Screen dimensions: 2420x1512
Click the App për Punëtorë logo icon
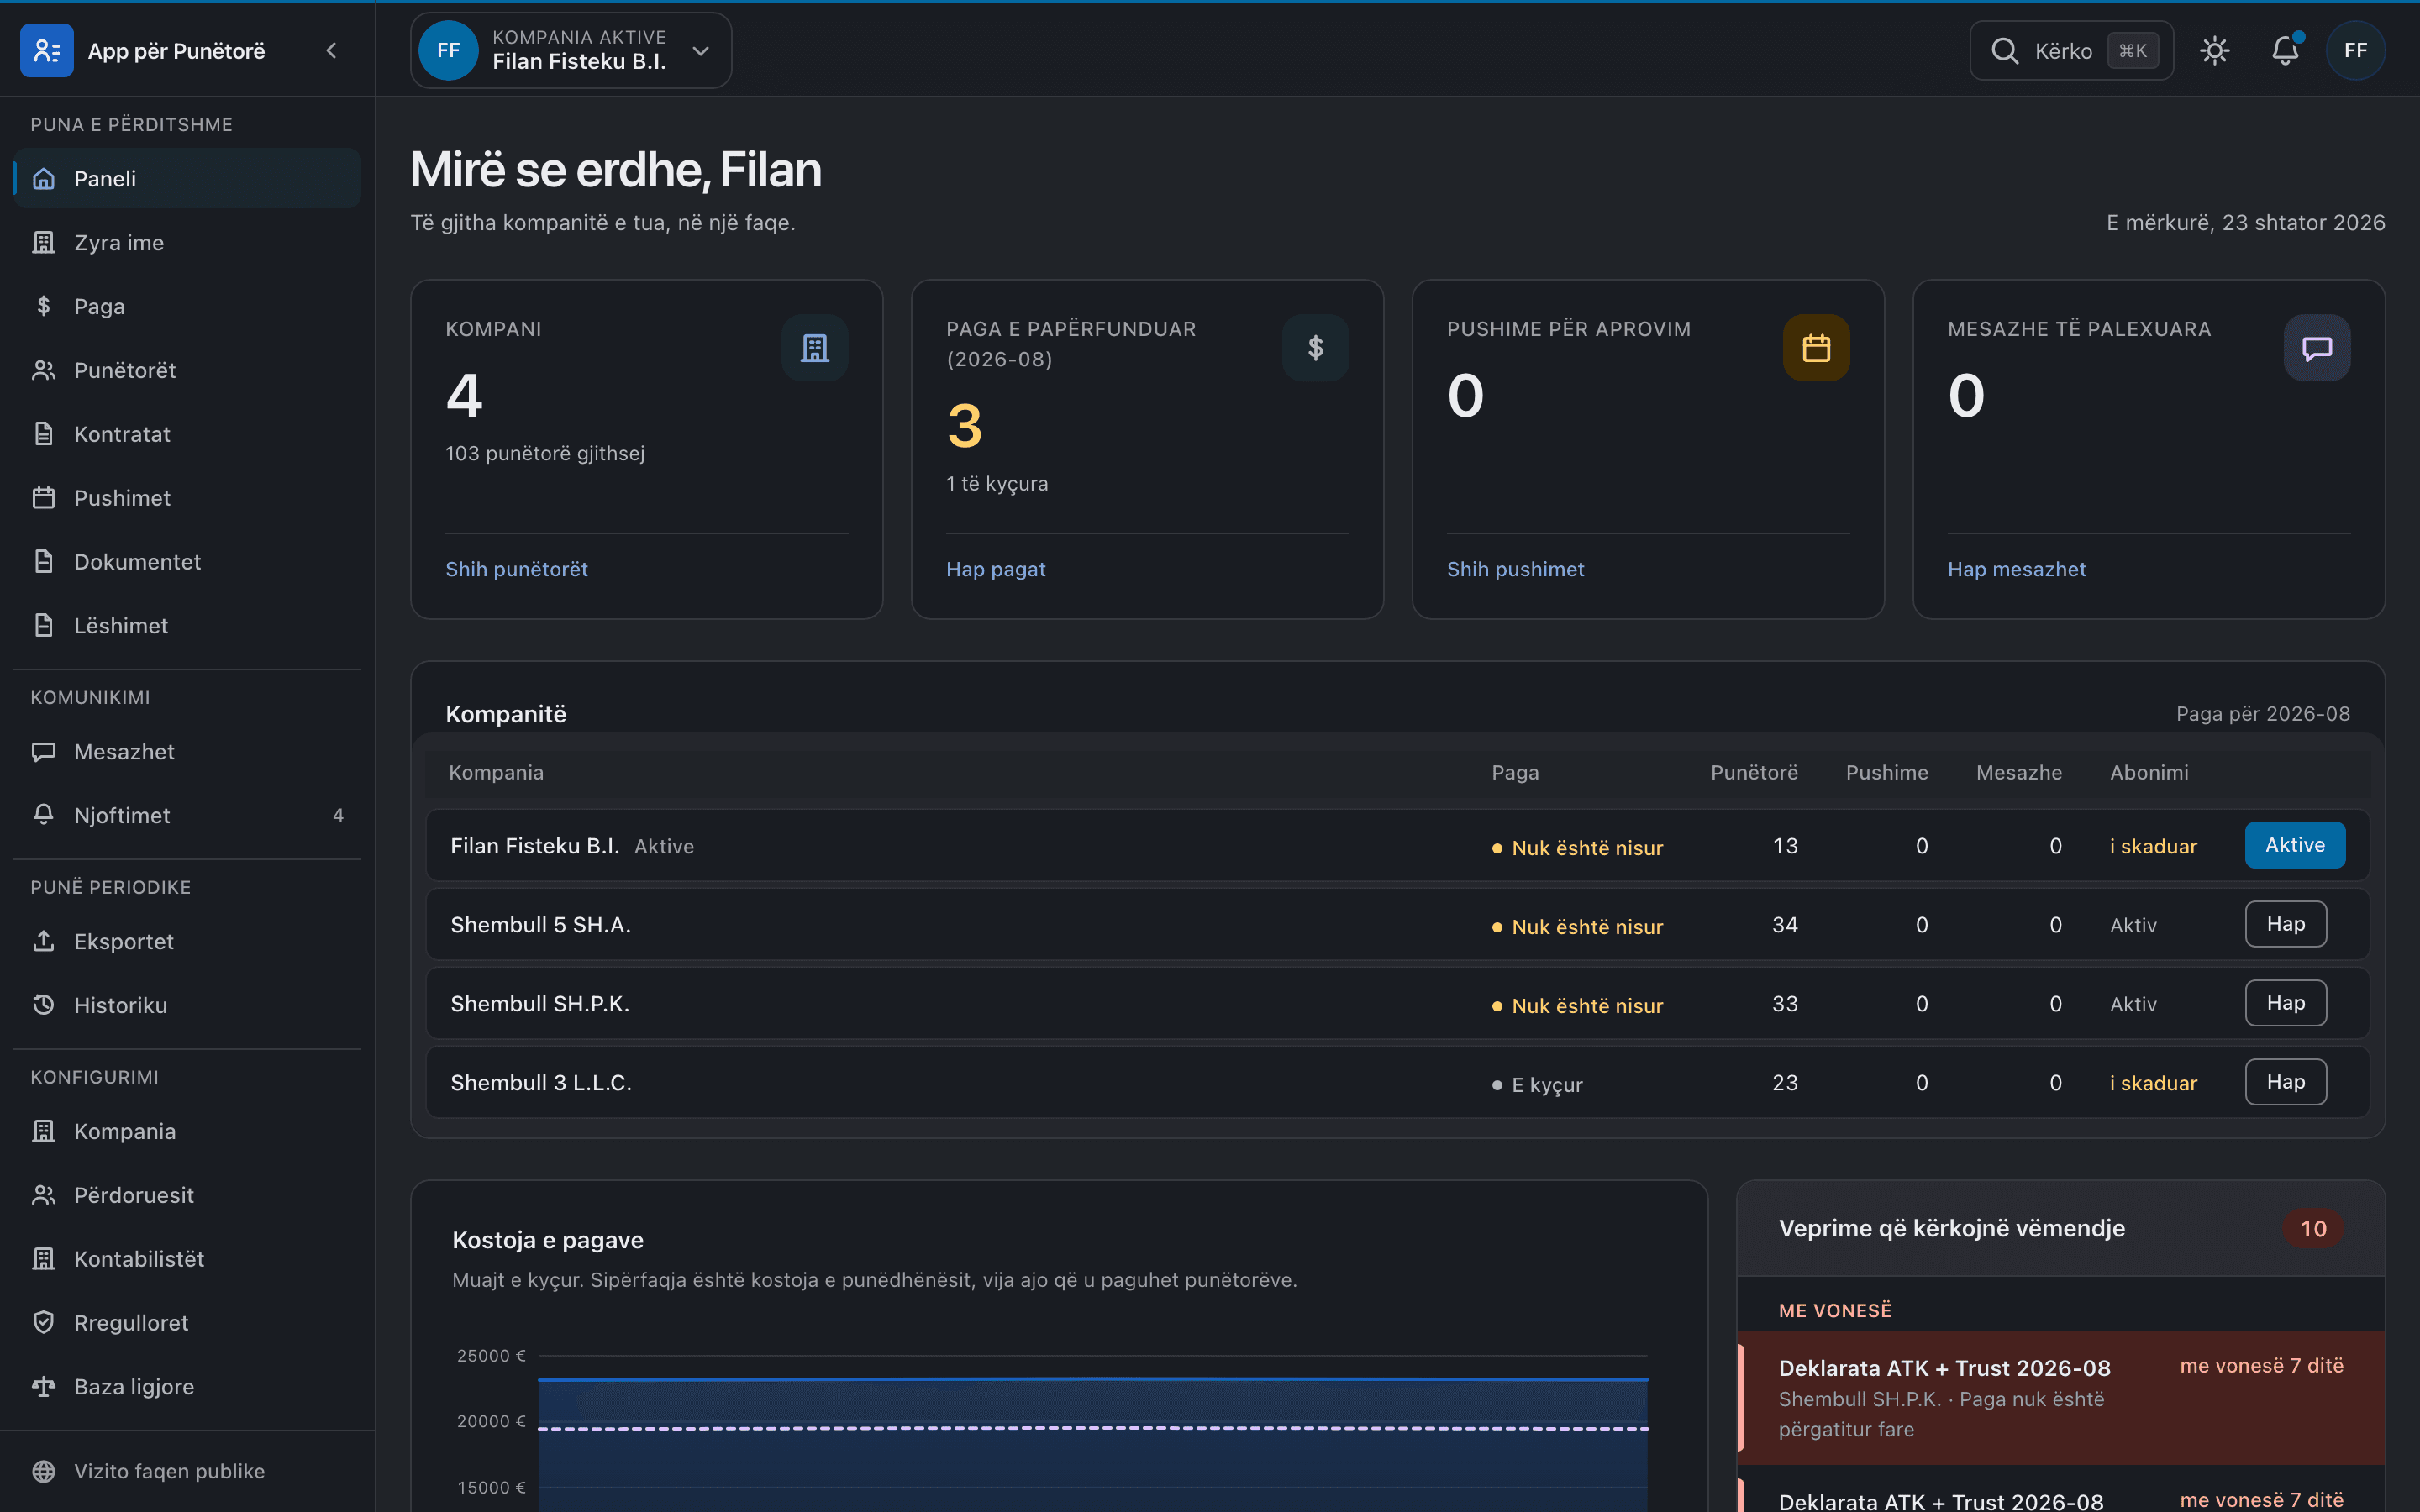47,50
